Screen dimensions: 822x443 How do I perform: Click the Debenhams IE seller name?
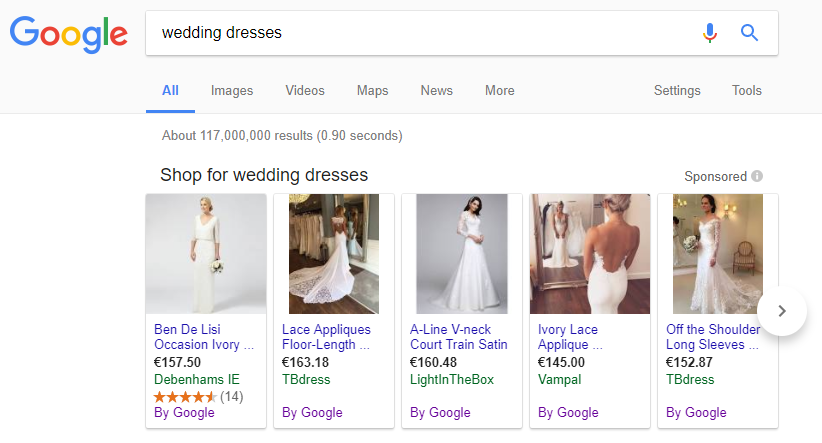197,379
